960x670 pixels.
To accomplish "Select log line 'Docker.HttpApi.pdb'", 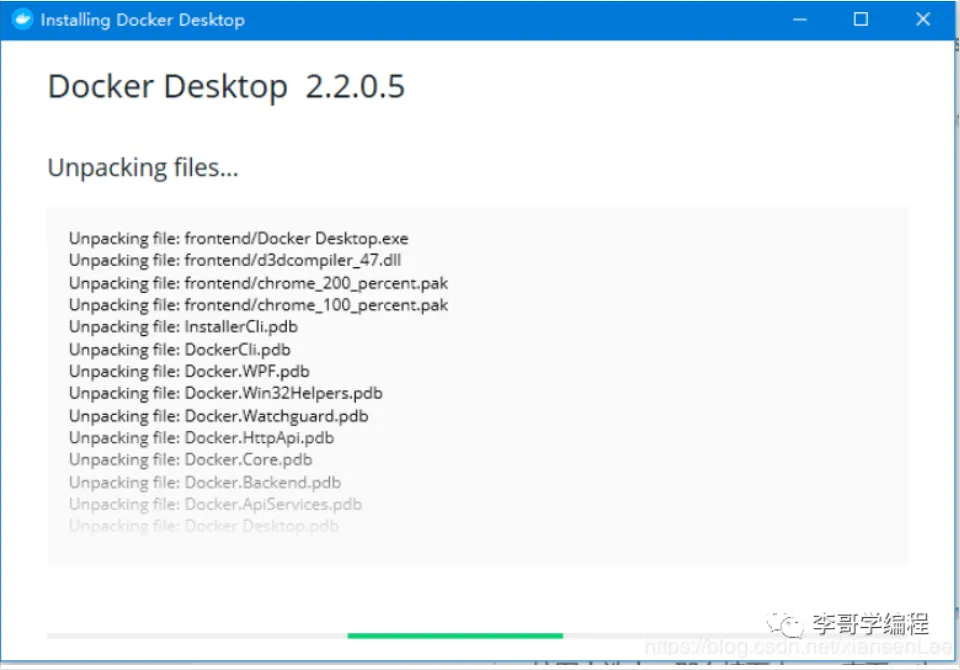I will (201, 438).
